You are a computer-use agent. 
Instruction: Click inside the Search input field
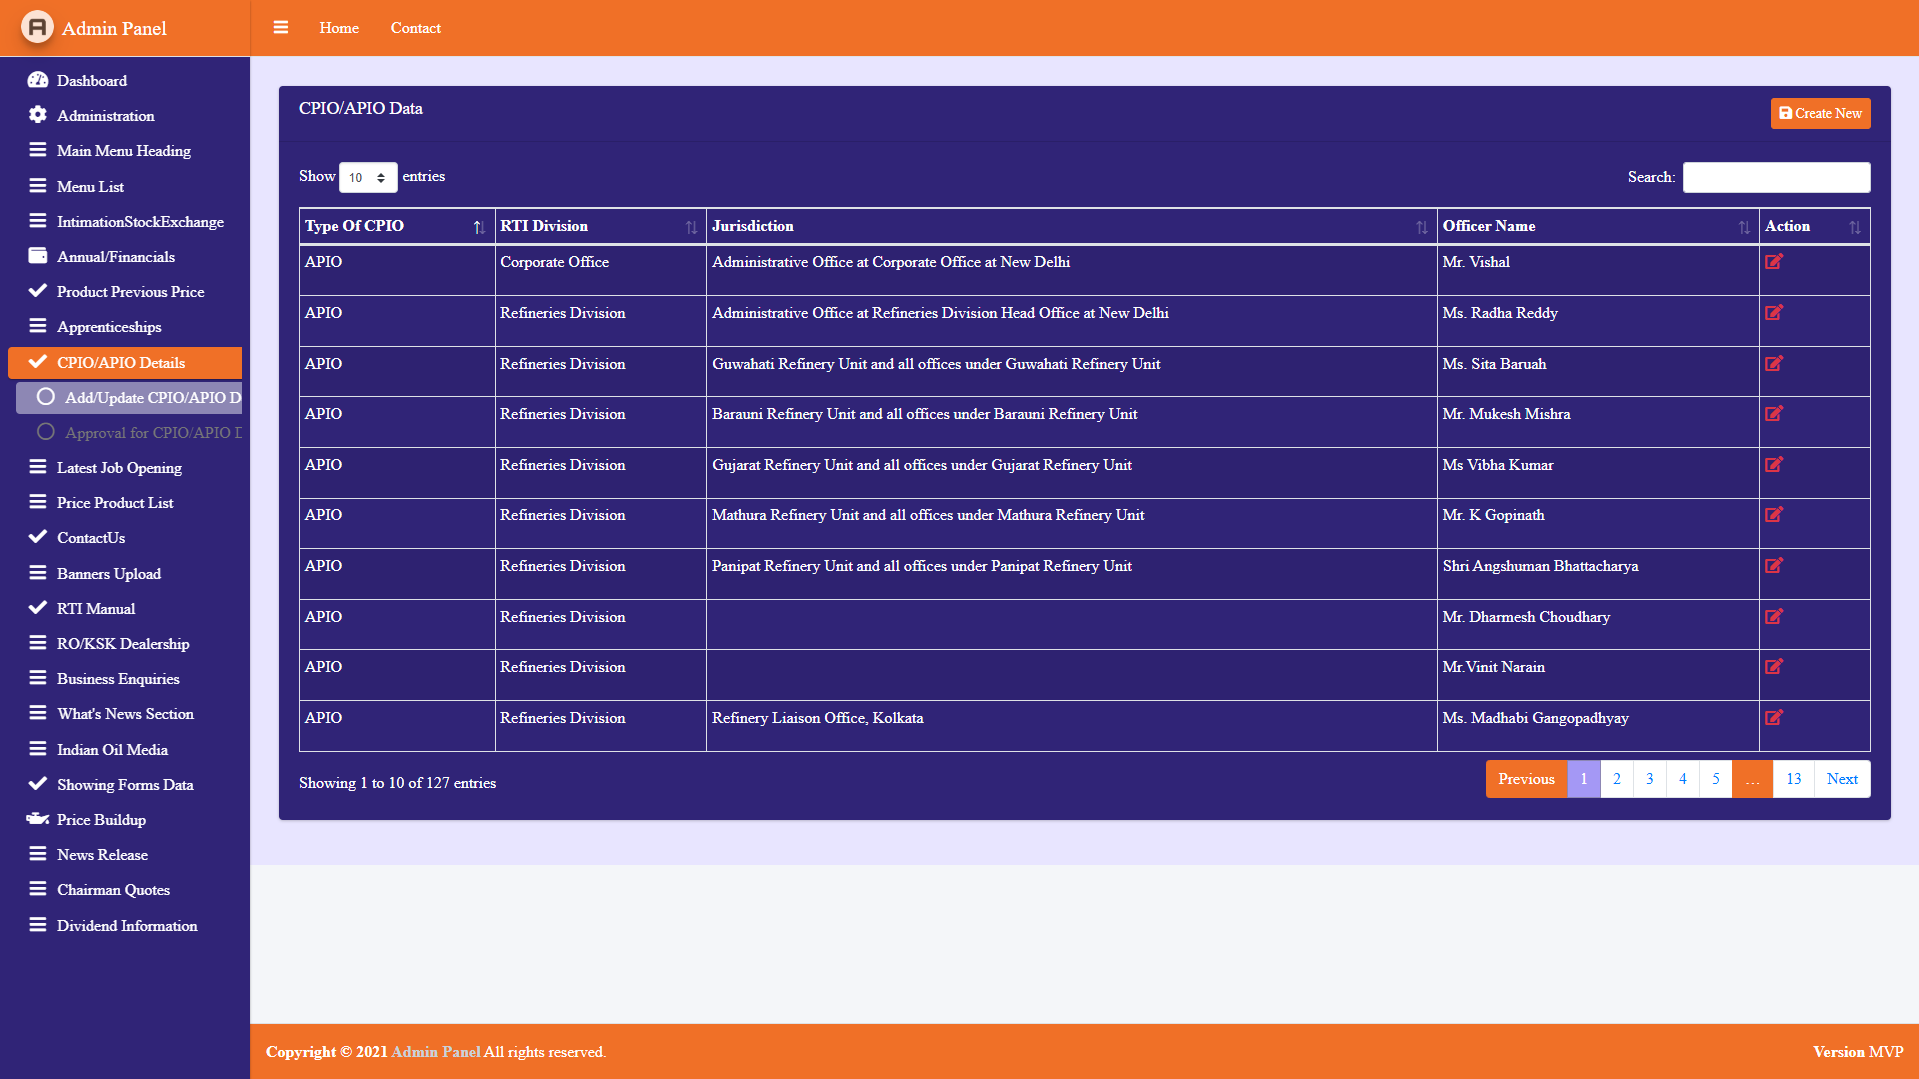click(x=1776, y=177)
